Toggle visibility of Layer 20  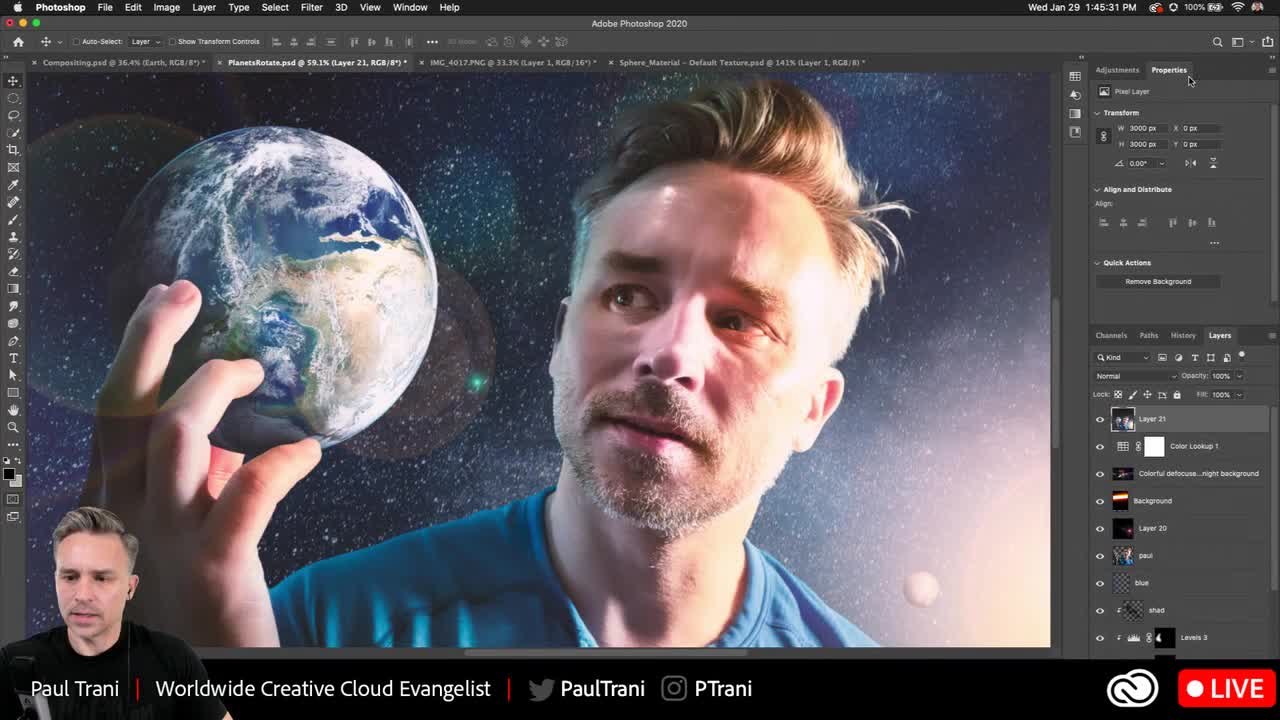point(1100,528)
